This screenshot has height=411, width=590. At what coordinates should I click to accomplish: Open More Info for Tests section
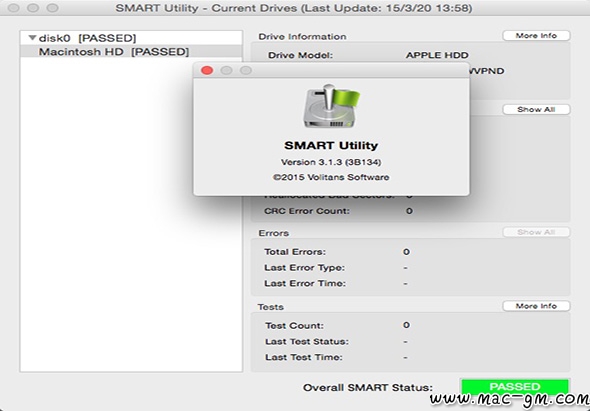point(536,306)
